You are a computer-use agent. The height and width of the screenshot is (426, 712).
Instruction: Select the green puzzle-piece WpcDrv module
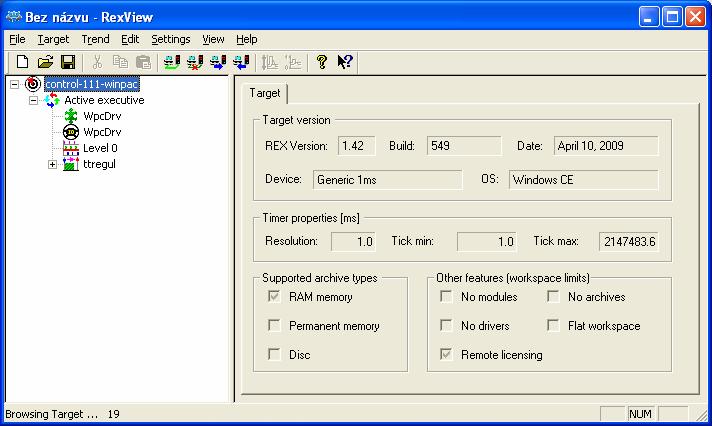(x=71, y=116)
